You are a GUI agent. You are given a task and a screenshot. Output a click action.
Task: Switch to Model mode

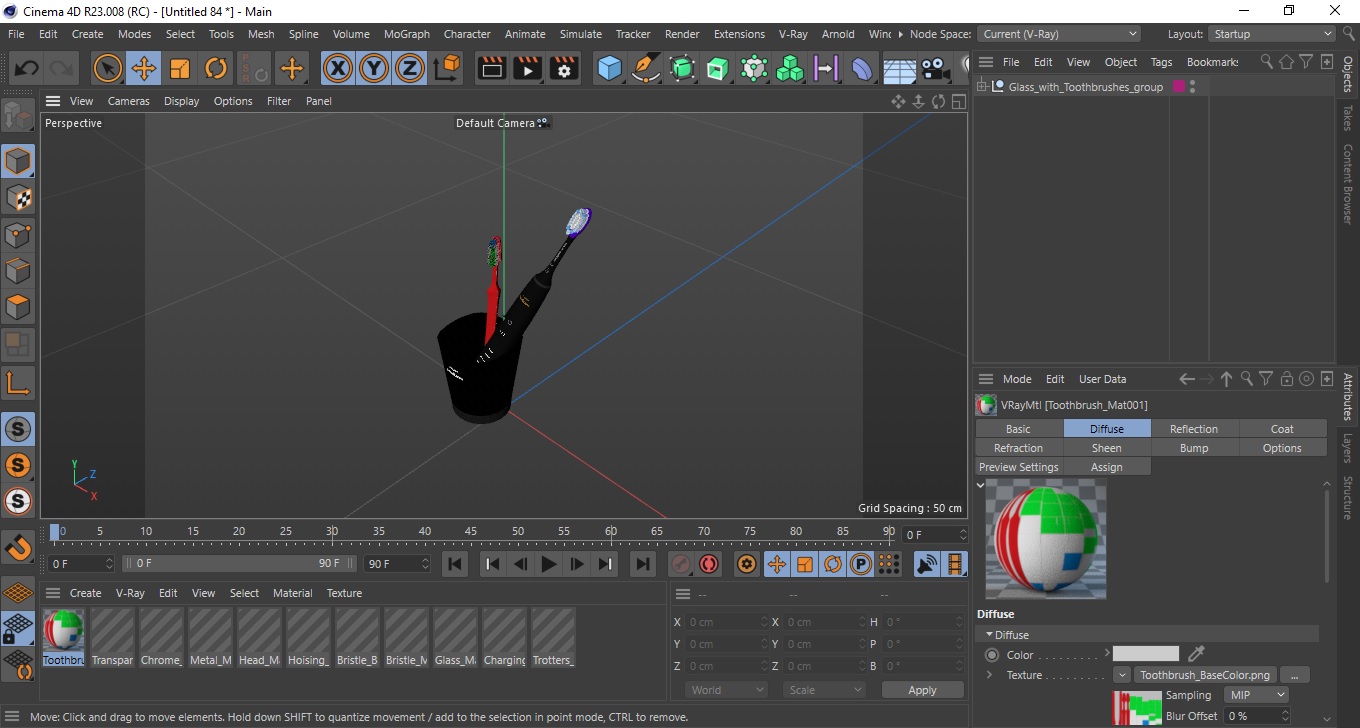[18, 161]
